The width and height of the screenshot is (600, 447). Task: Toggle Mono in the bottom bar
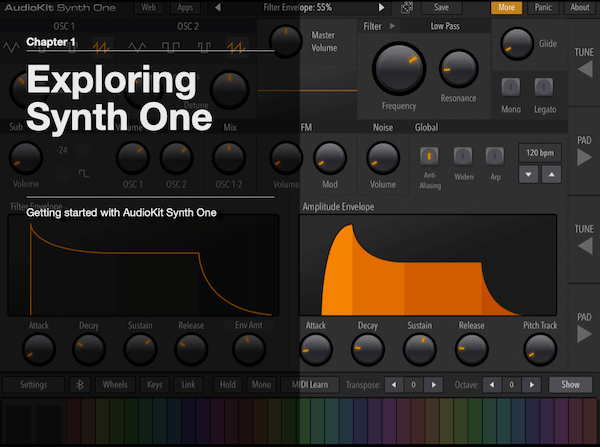tap(261, 385)
